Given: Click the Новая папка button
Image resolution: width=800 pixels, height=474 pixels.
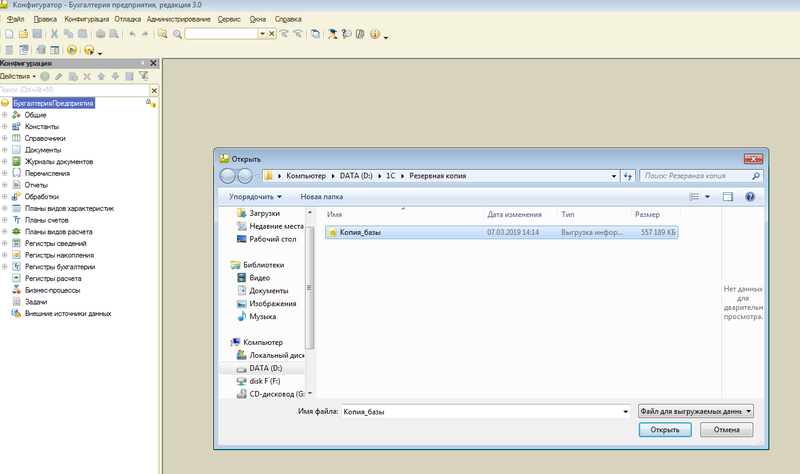Looking at the screenshot, I should pyautogui.click(x=321, y=196).
